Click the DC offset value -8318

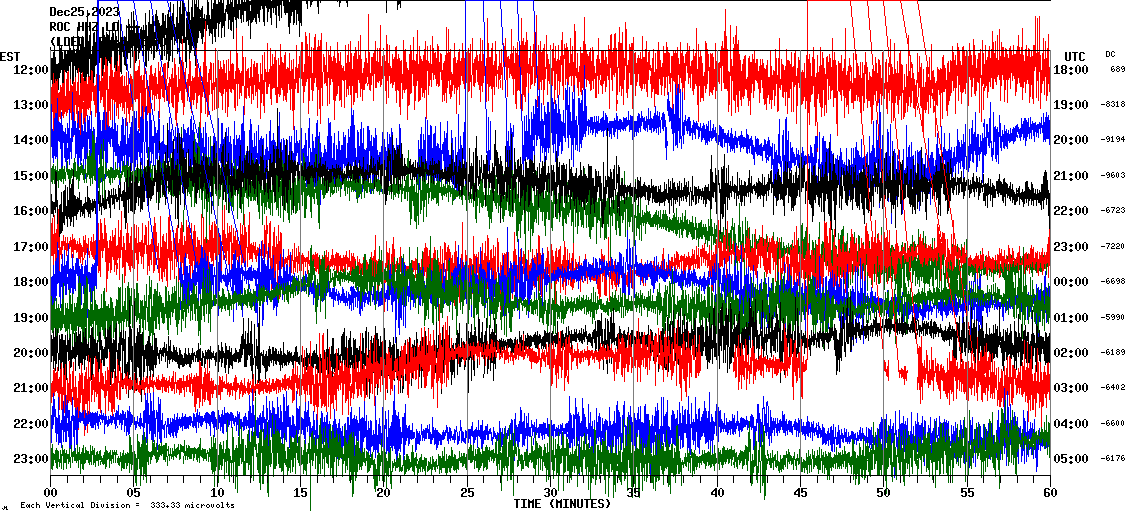pos(1113,105)
